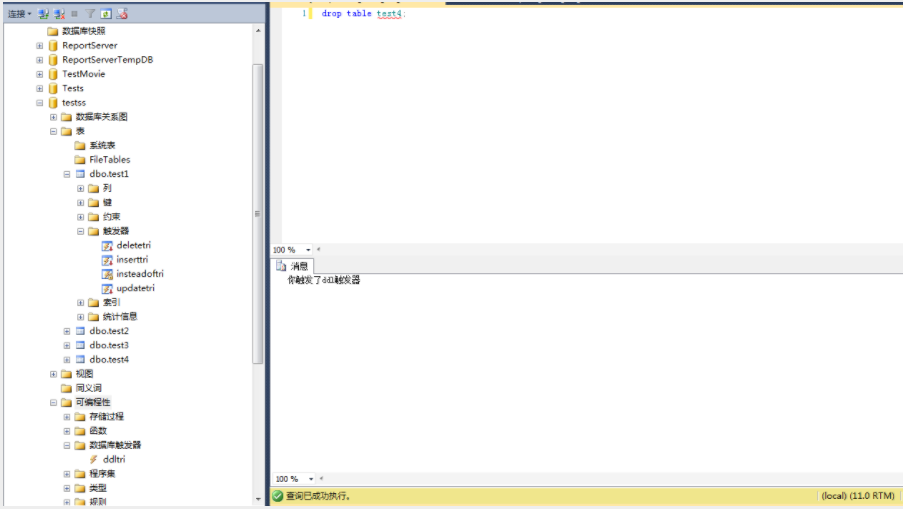Click the query editor horizontal scroll-left arrow

(x=318, y=250)
